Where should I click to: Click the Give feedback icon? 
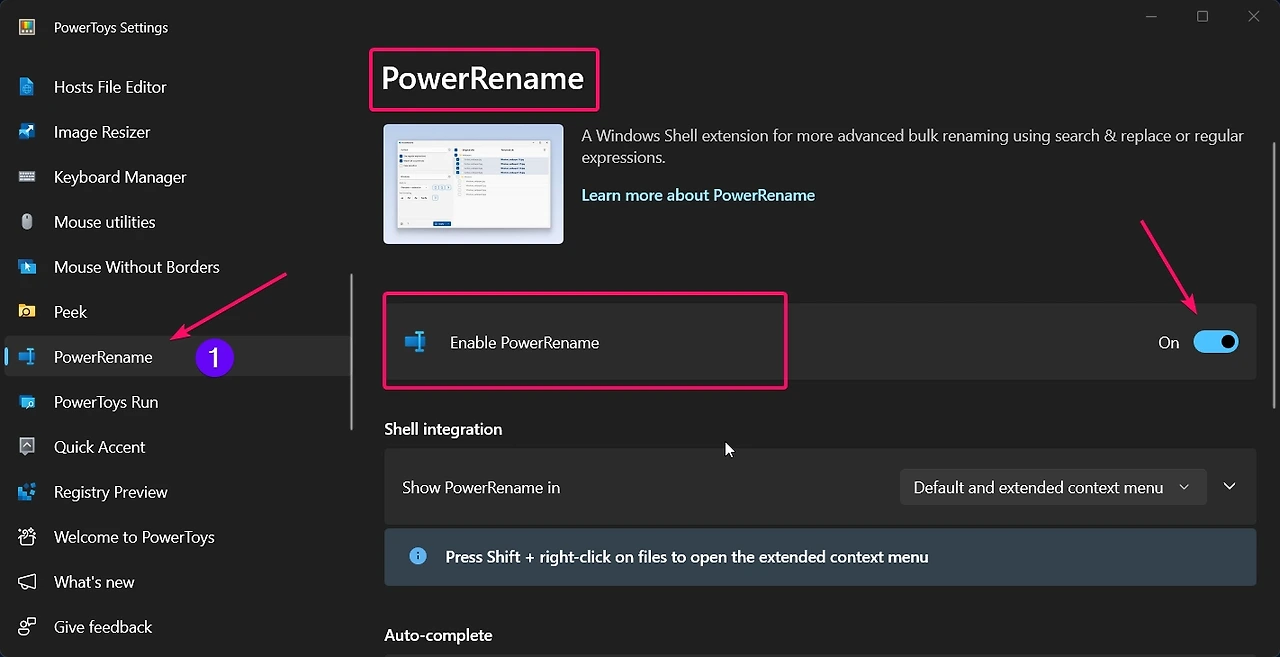pos(27,627)
